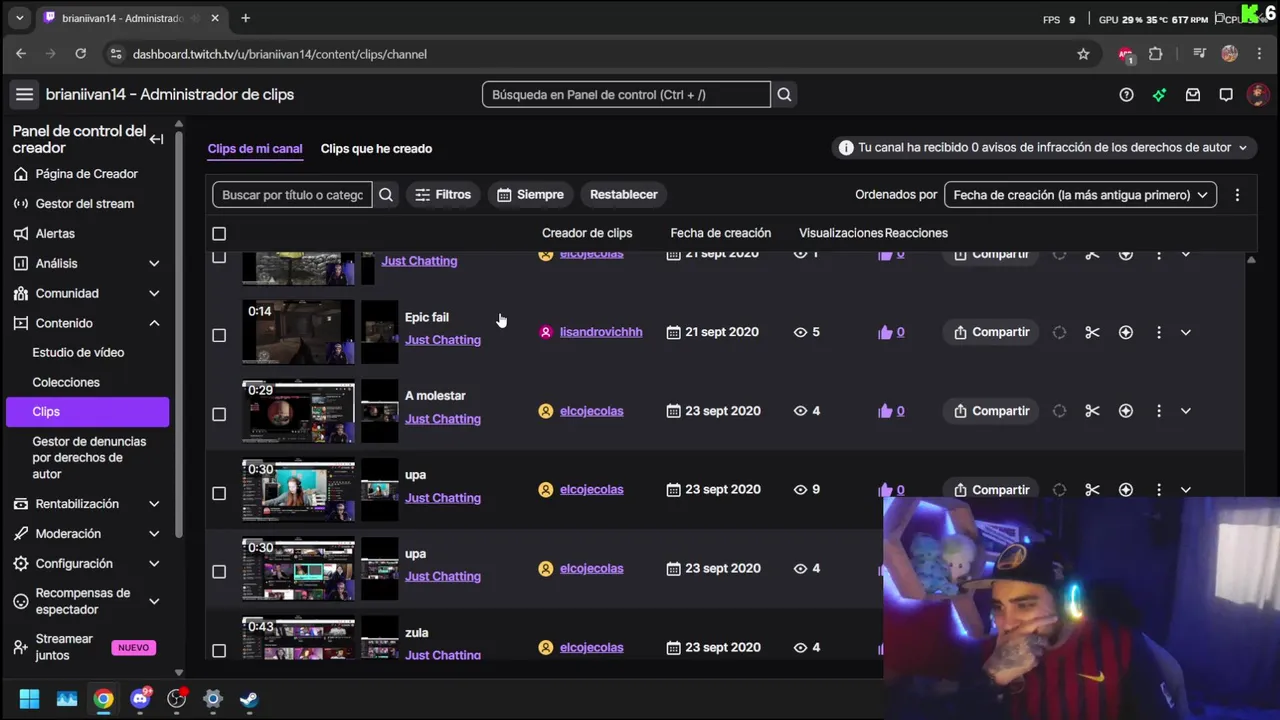
Task: Check the box for upa clip with 9 views
Action: coord(219,493)
